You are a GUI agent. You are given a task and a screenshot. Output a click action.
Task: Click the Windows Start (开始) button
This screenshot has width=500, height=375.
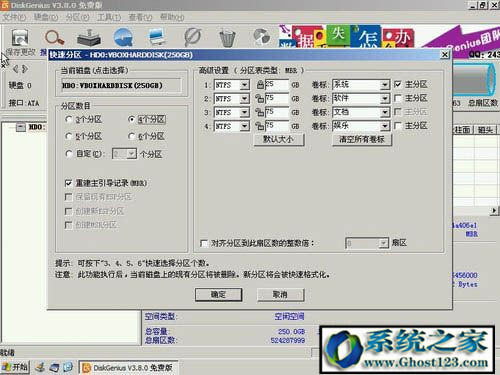tap(15, 367)
